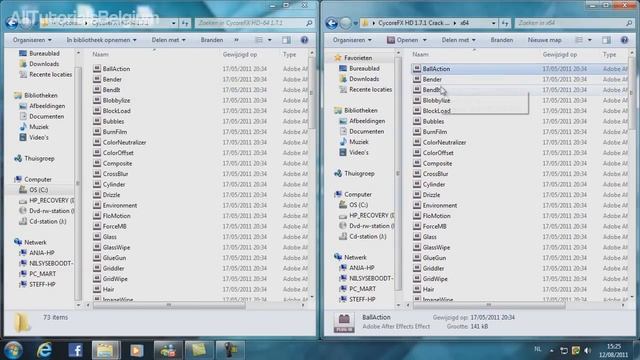Open Organiseren menu in the left window
The image size is (640, 360).
[x=32, y=40]
